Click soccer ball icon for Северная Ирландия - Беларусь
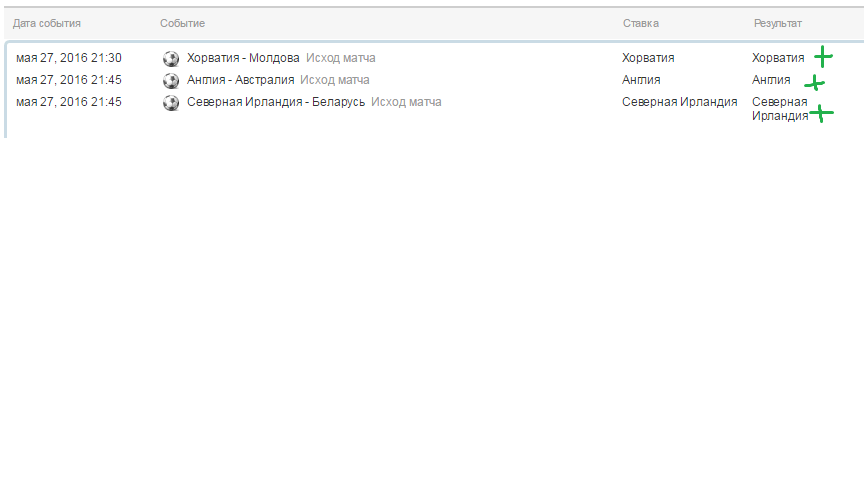 click(171, 102)
